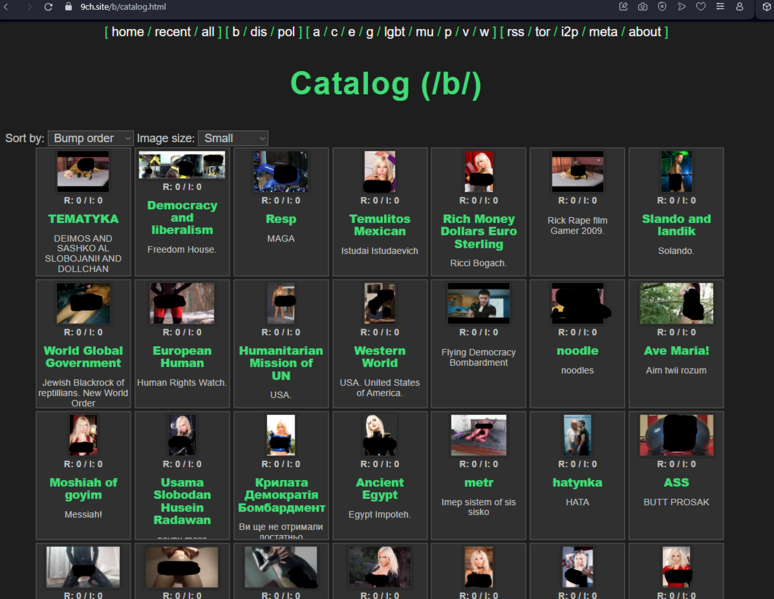
Task: Open the profile account icon
Action: [x=739, y=6]
